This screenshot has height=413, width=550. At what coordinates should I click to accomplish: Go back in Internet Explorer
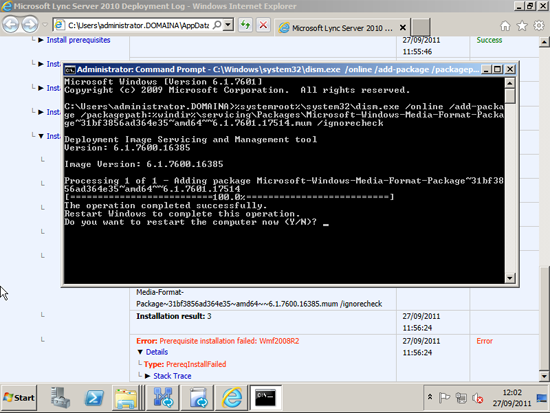11,25
